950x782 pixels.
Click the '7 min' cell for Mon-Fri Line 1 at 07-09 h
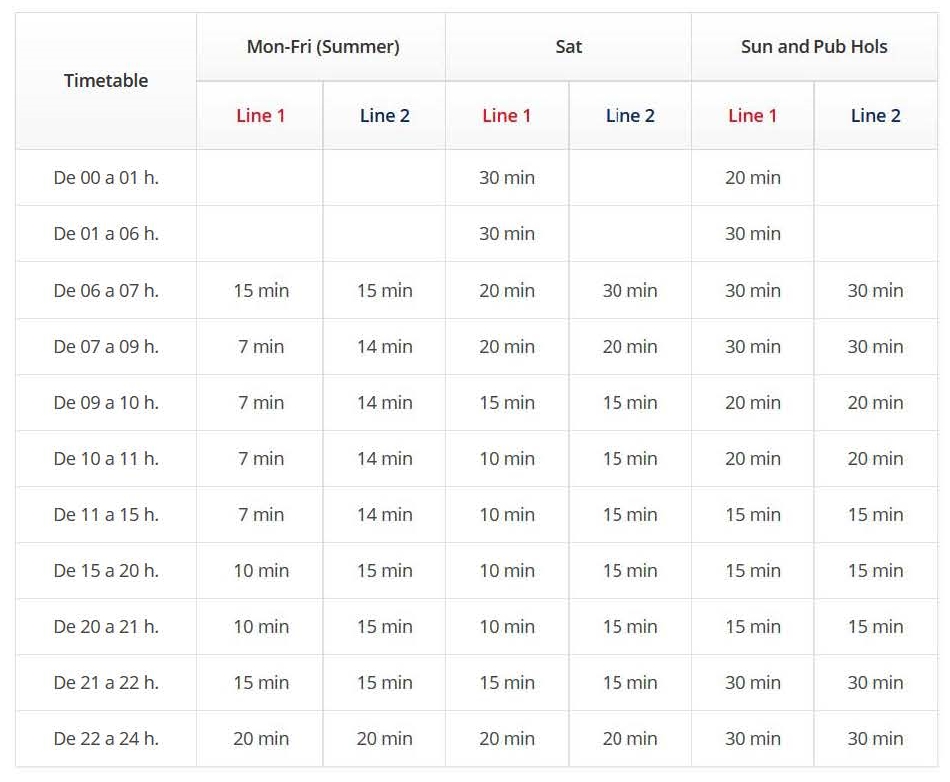261,345
